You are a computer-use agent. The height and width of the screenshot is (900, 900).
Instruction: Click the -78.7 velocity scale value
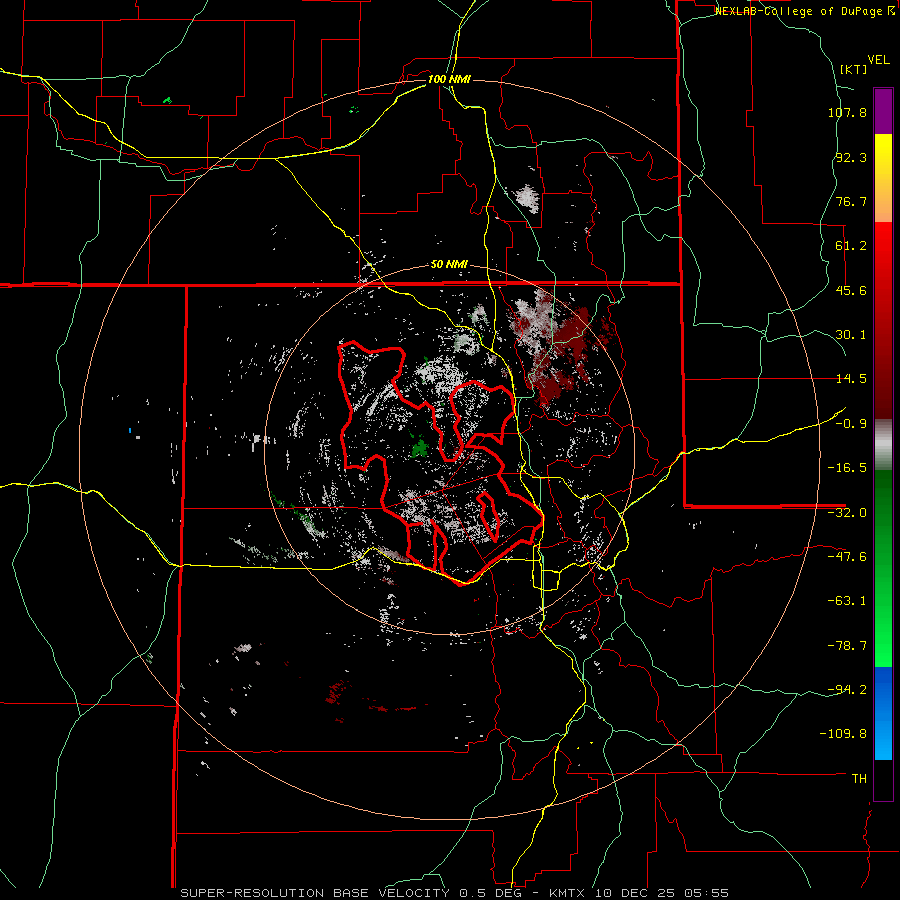click(x=847, y=646)
